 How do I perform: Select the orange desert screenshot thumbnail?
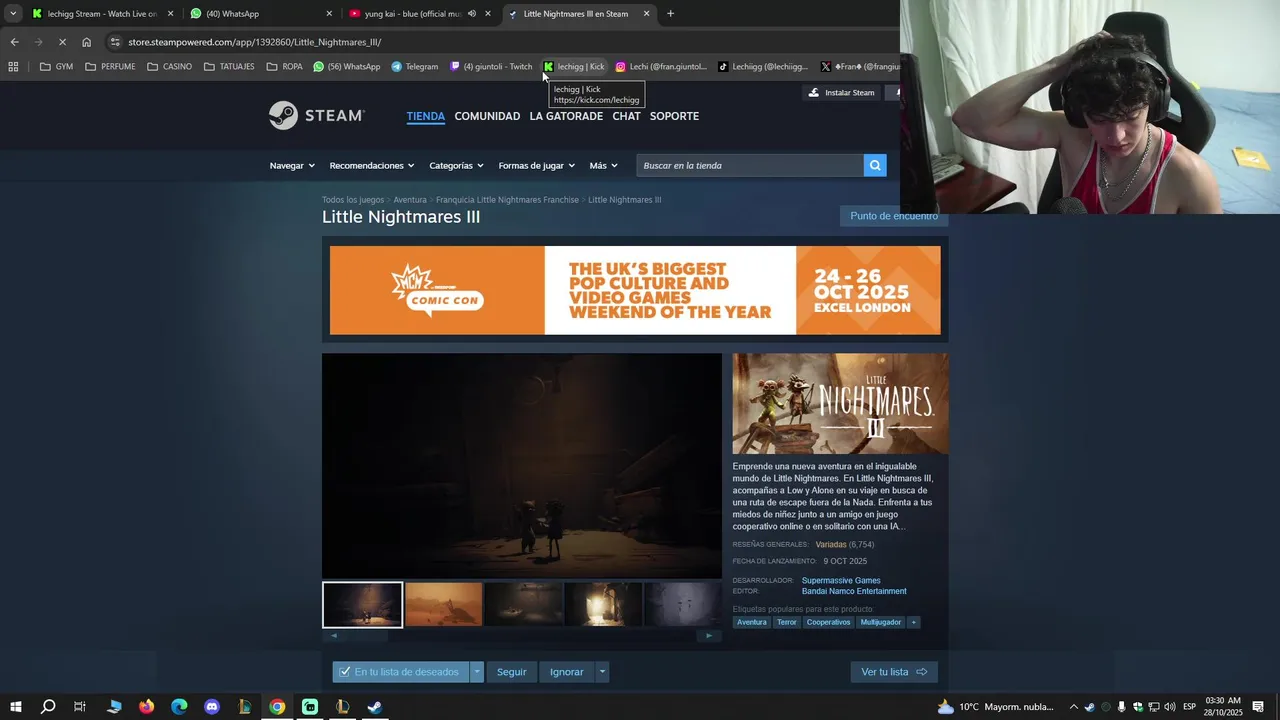[443, 604]
